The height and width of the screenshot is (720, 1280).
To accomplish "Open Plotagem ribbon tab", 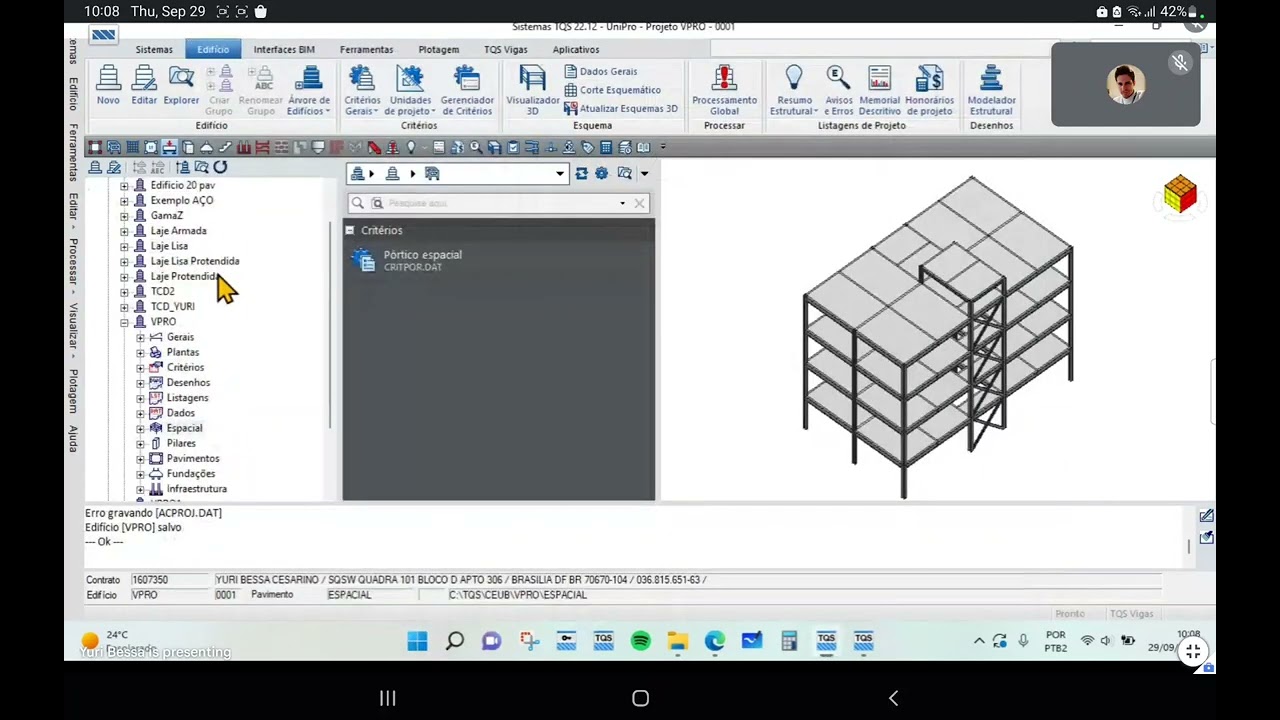I will click(x=438, y=49).
